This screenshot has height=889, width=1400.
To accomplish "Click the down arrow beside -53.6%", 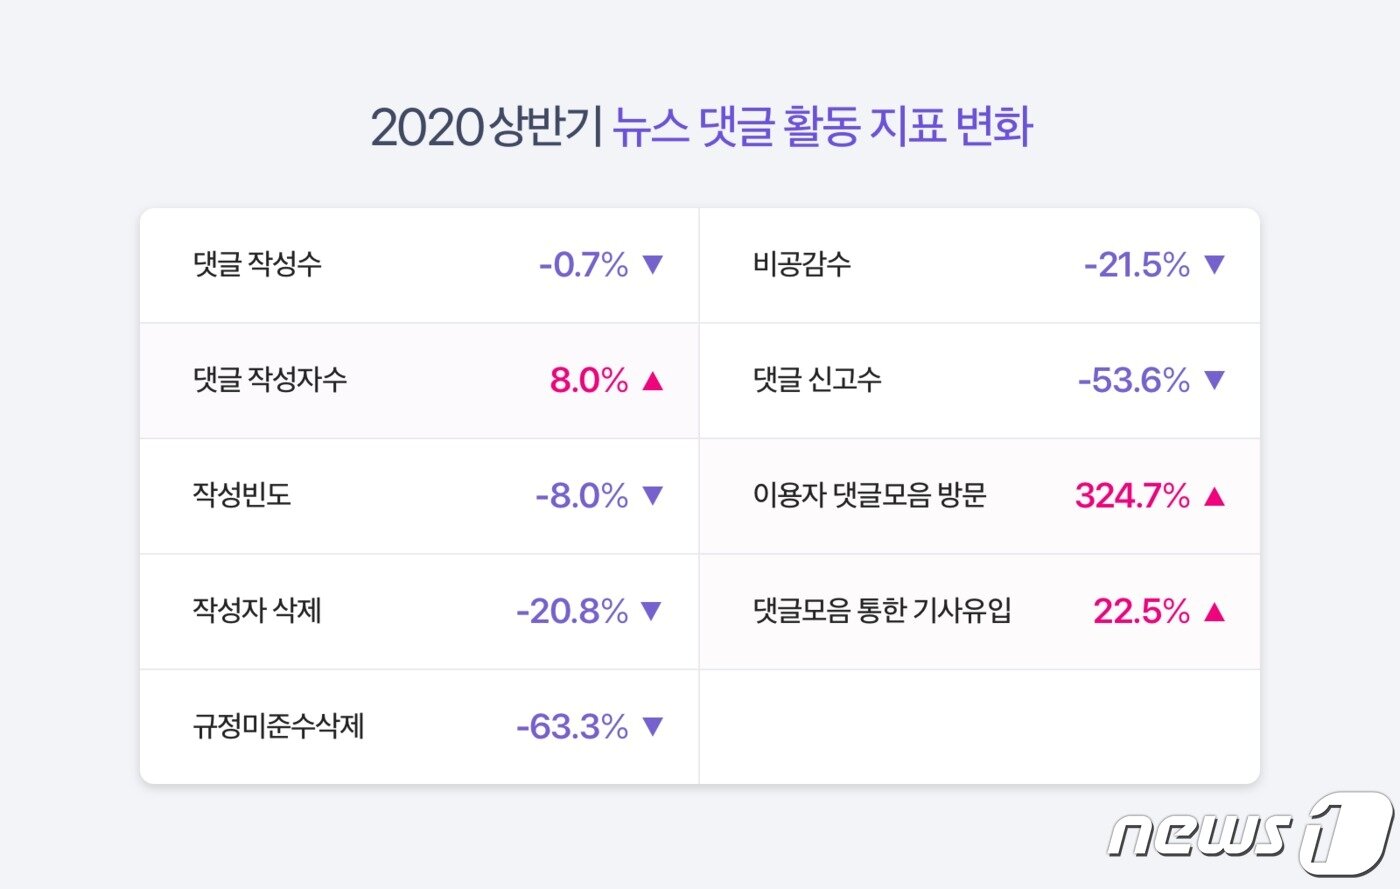I will pyautogui.click(x=1214, y=380).
